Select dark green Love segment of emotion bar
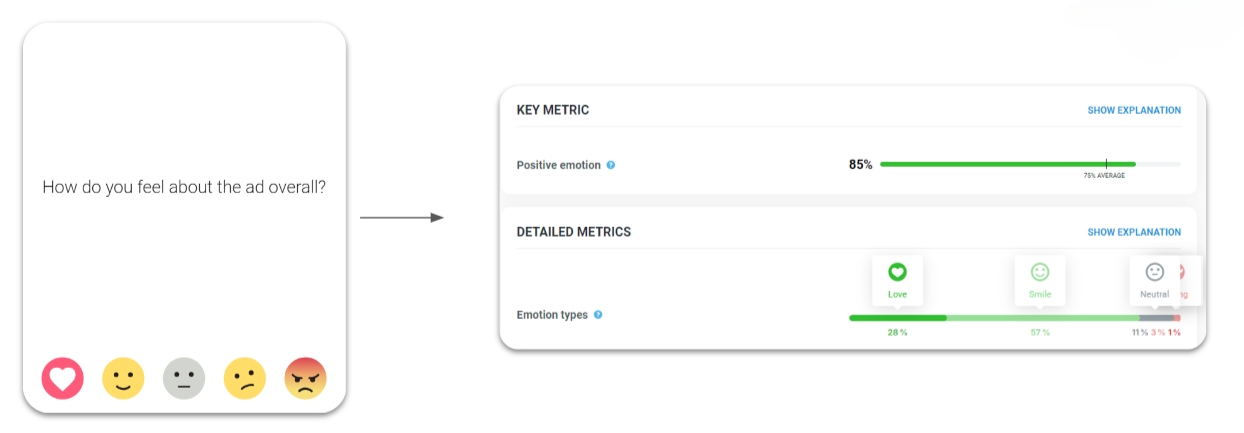Screen dimensions: 1244x433 tap(898, 318)
